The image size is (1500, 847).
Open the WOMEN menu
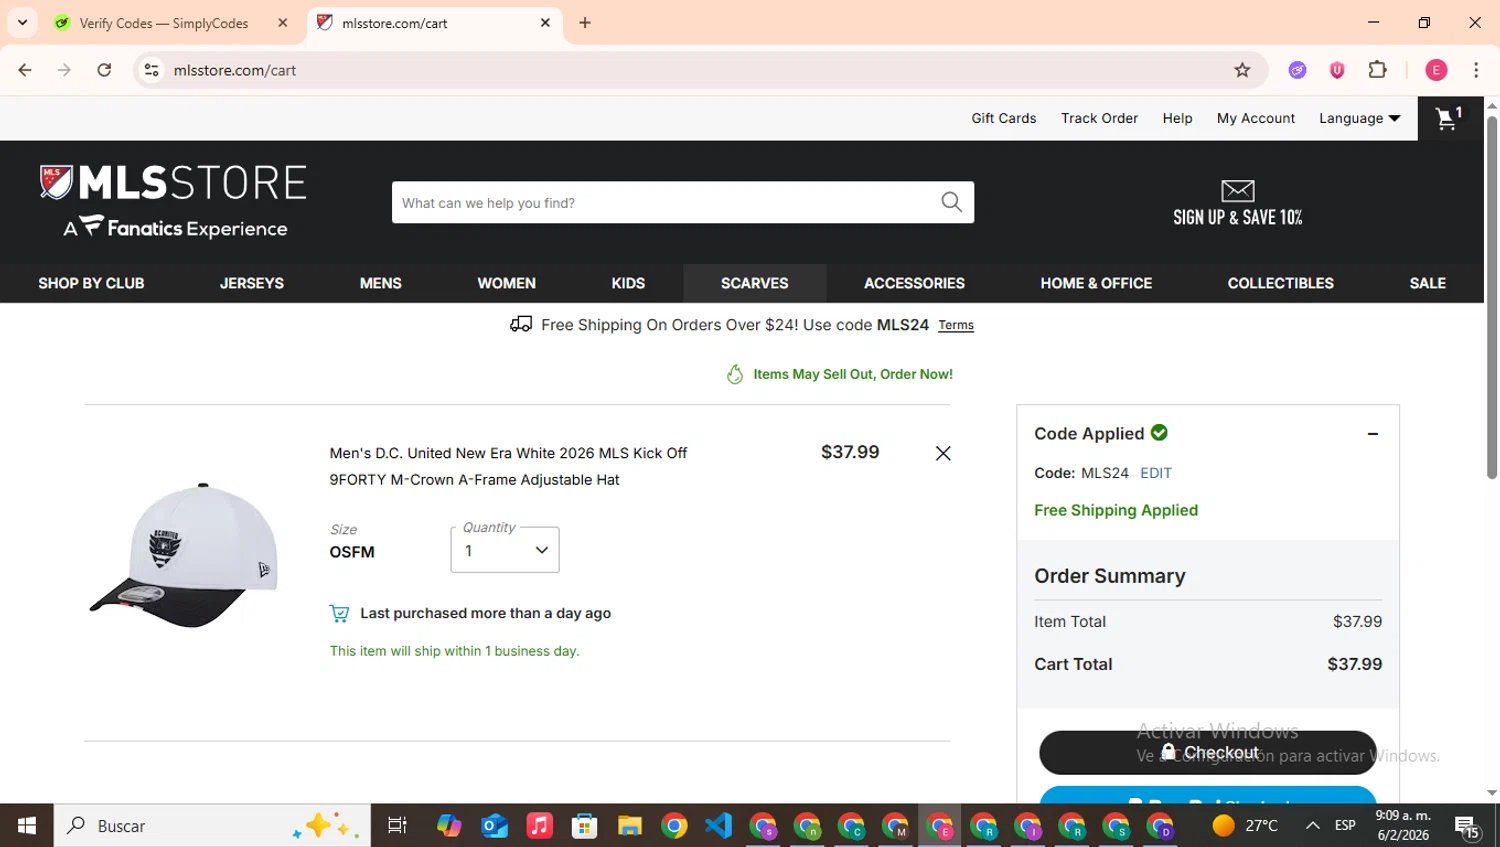click(x=507, y=283)
